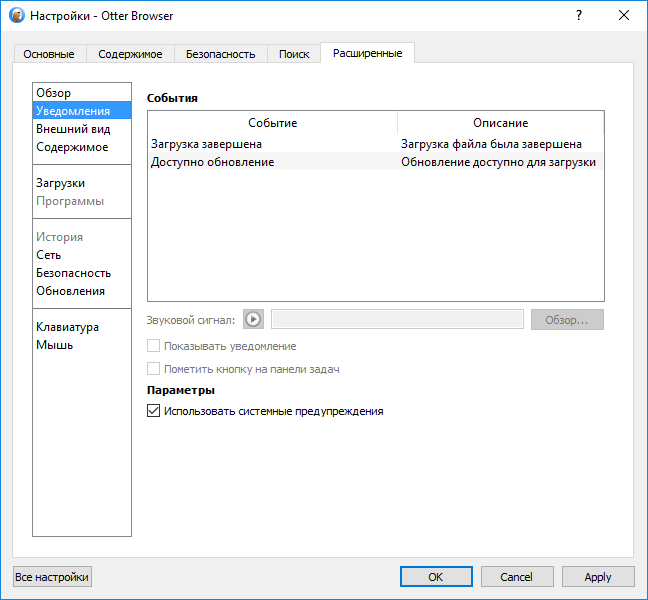648x600 pixels.
Task: Click the Cancel button
Action: point(517,576)
